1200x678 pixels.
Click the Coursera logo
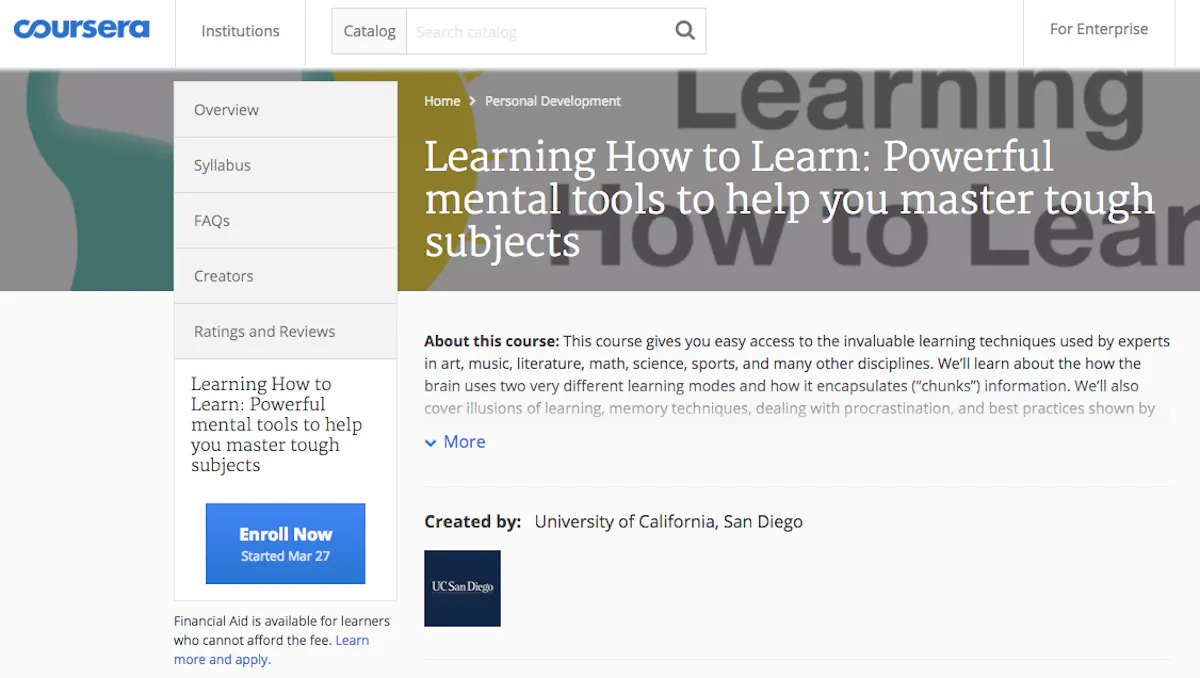click(81, 30)
